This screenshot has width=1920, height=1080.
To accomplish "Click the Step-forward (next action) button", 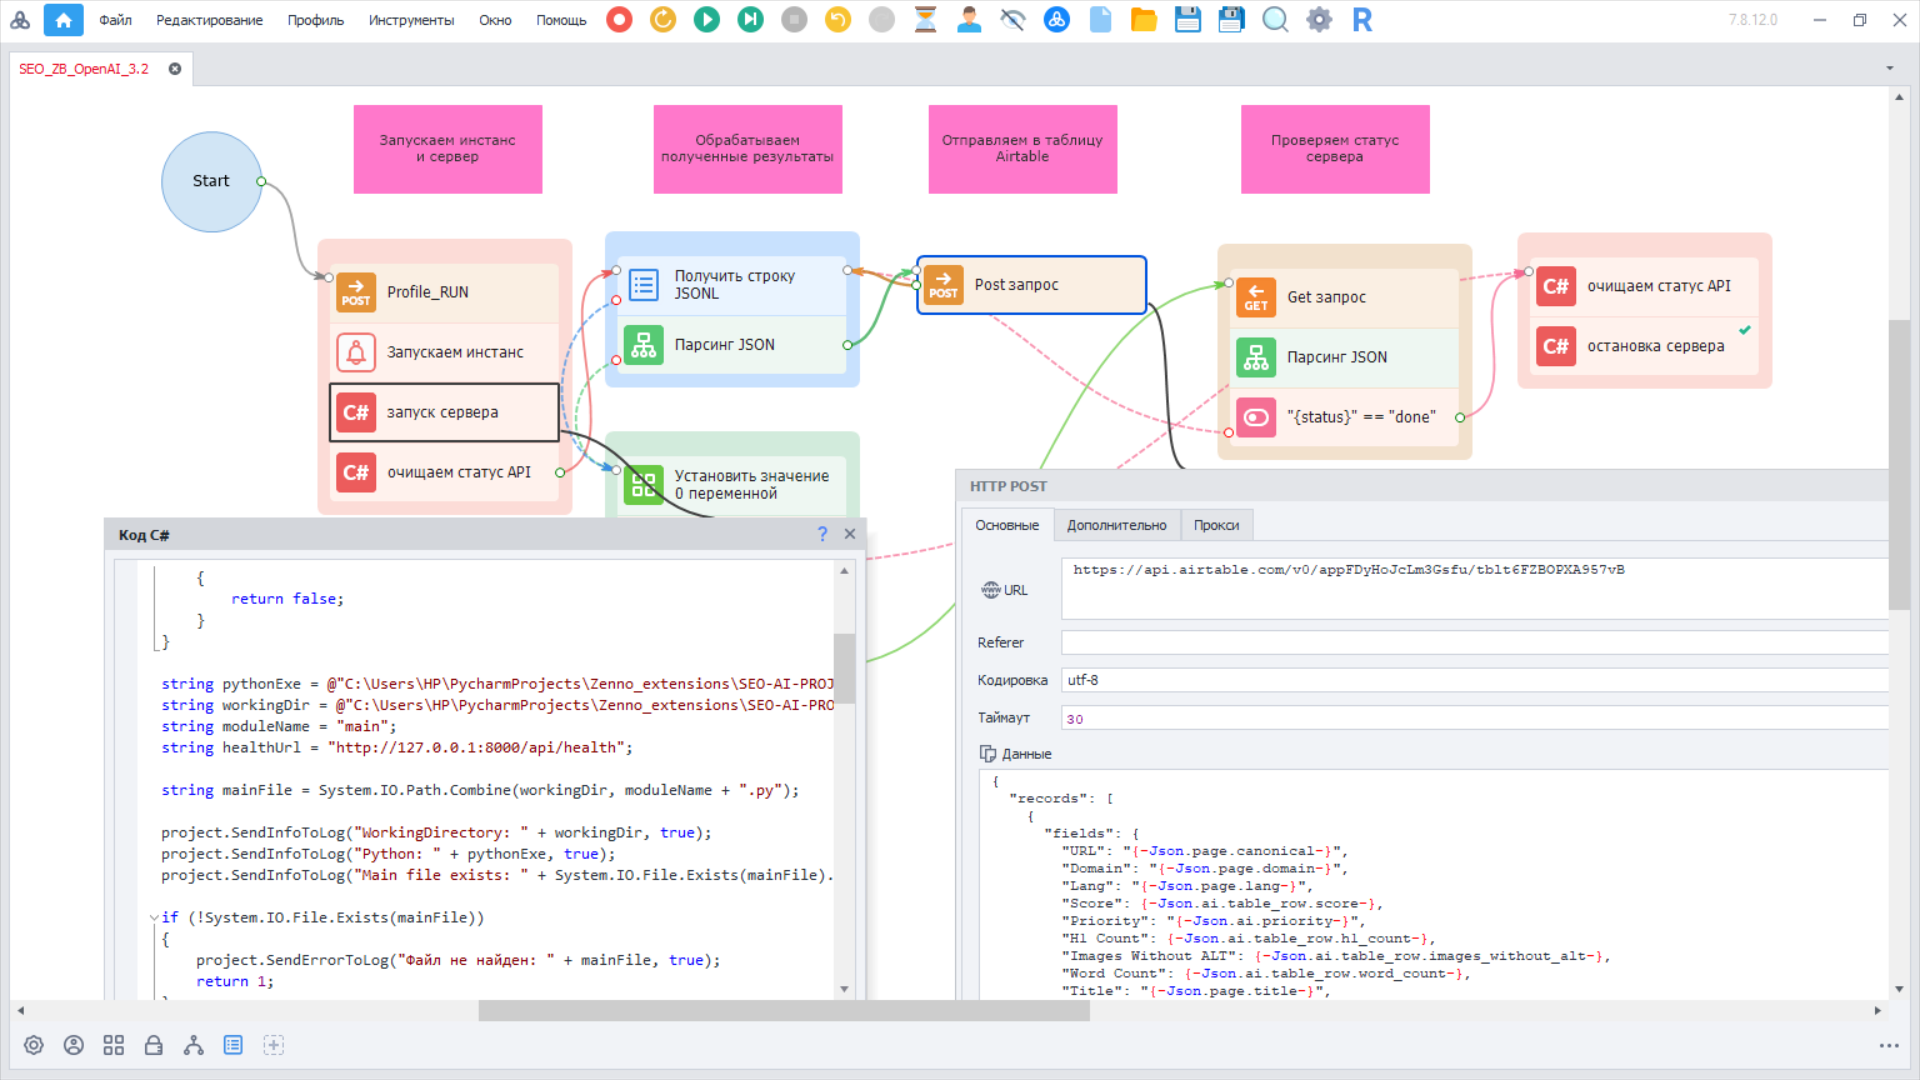I will [x=750, y=20].
